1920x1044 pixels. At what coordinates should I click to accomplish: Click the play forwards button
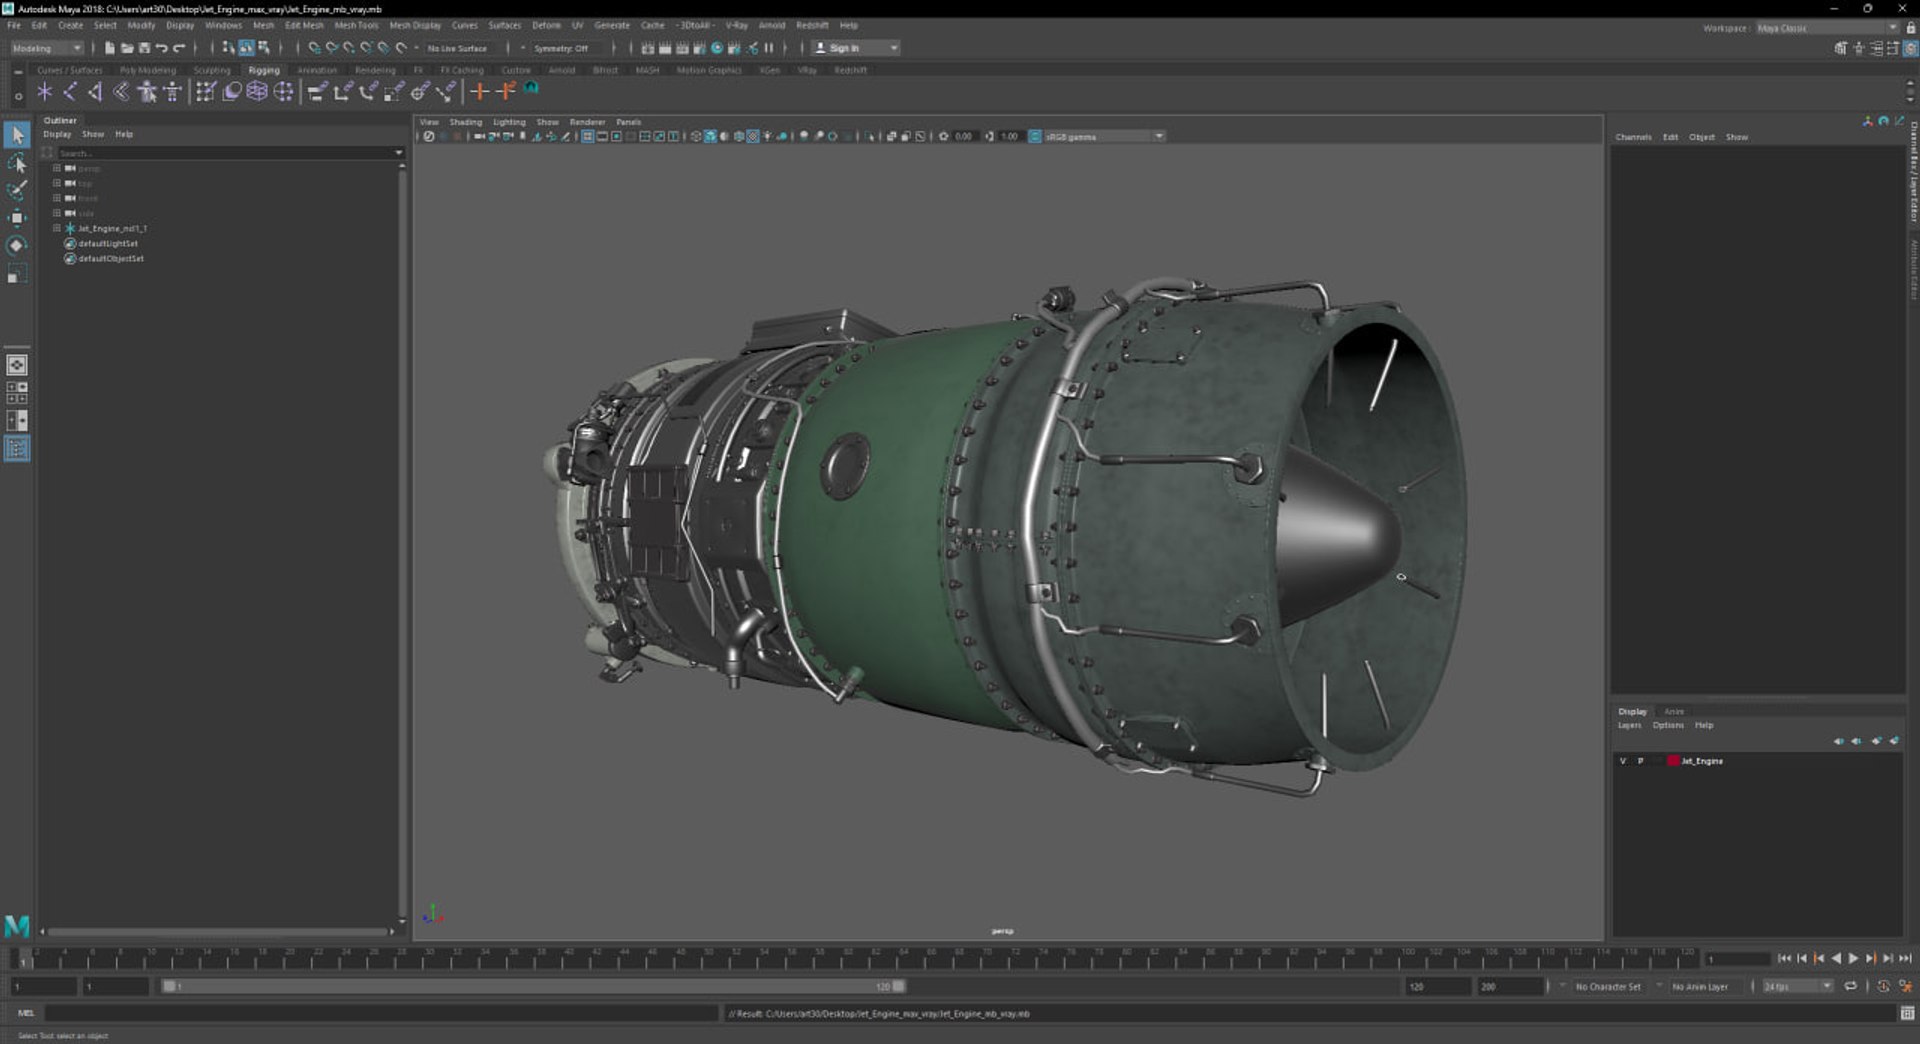pos(1853,958)
